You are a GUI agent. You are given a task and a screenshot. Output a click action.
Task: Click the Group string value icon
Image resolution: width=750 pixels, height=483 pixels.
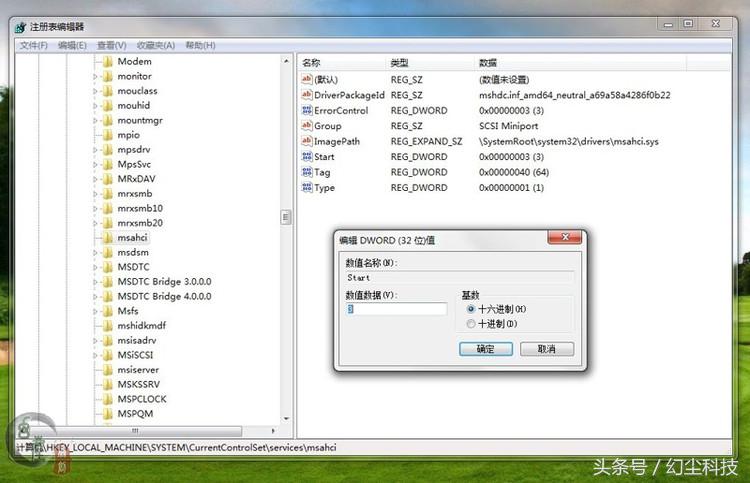(307, 125)
